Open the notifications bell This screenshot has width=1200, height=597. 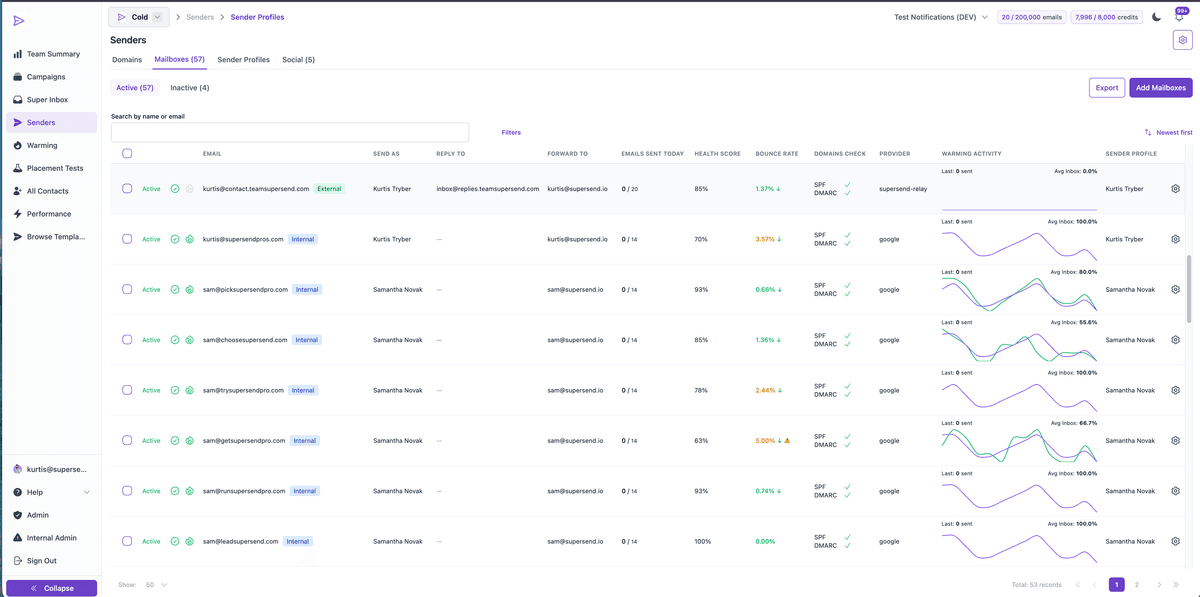pyautogui.click(x=1180, y=17)
